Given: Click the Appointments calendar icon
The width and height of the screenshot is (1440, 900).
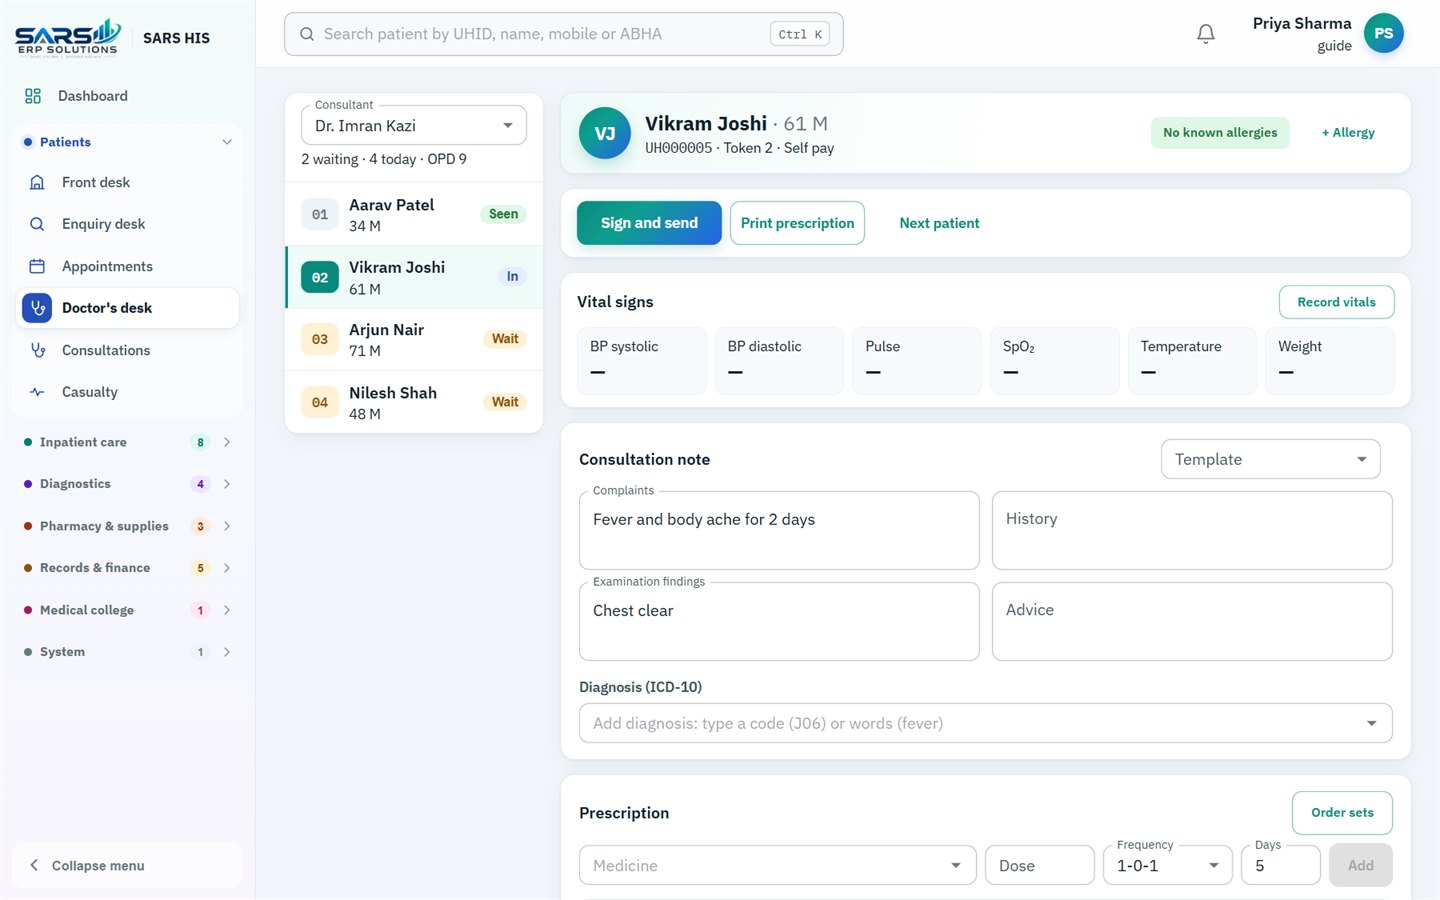Looking at the screenshot, I should click(x=37, y=266).
